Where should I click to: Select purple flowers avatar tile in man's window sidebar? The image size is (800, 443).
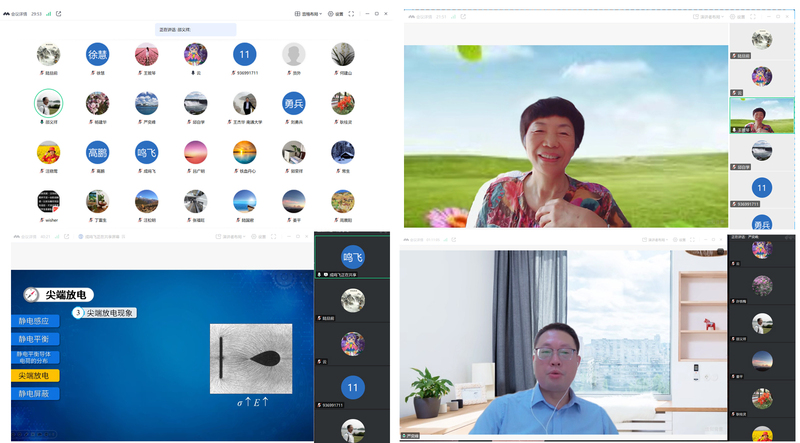(x=762, y=286)
